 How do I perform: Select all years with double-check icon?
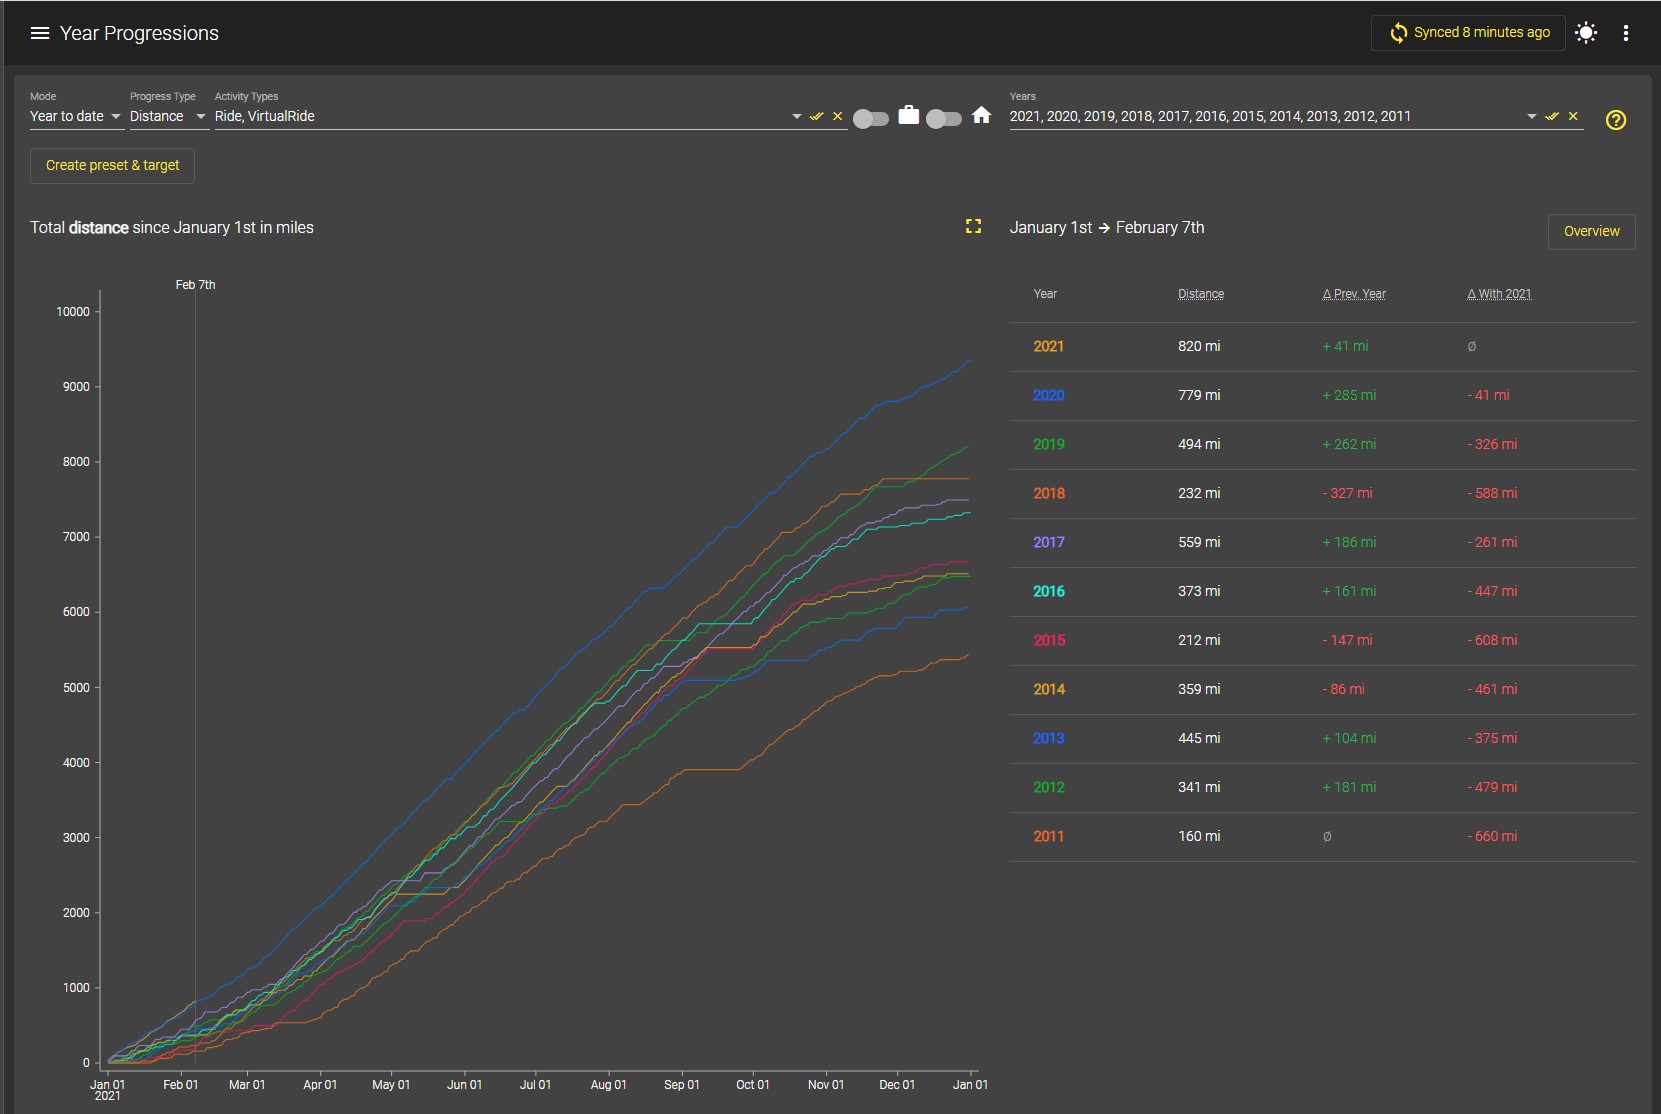pos(1552,116)
